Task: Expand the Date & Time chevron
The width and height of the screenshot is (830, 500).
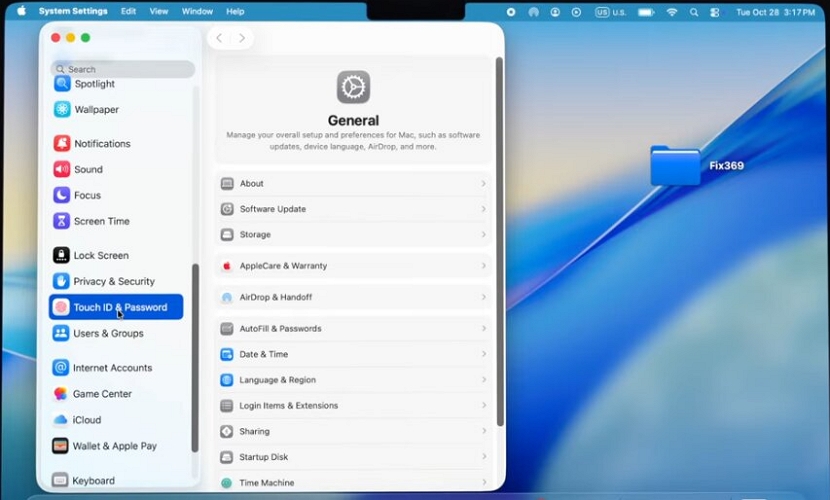Action: (x=483, y=354)
